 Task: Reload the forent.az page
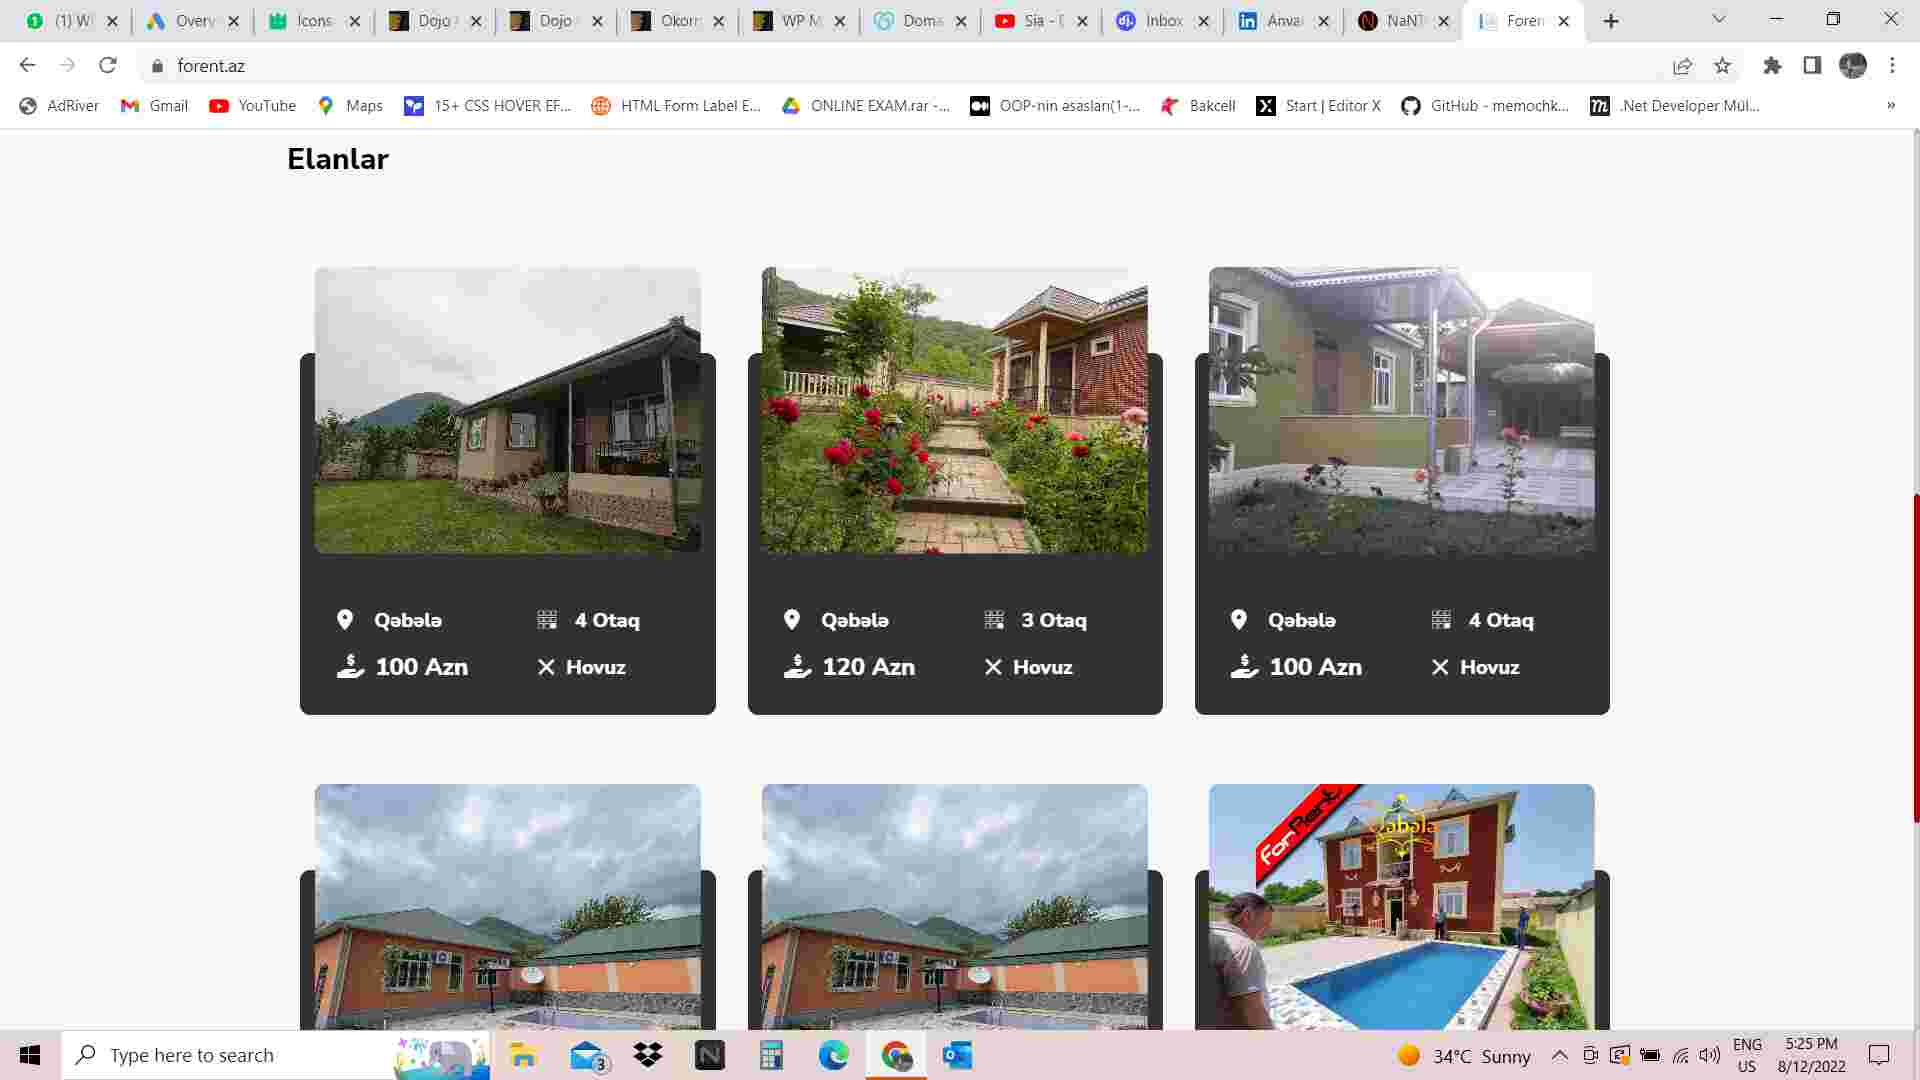pos(108,65)
